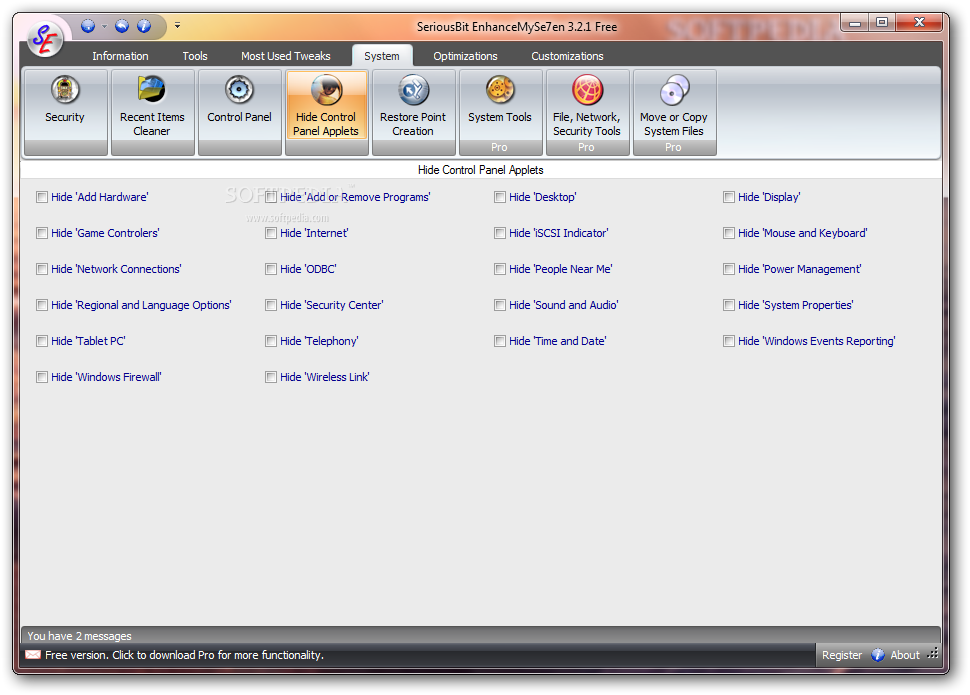Click the blue back-arrow quick-access icon
970x695 pixels.
pyautogui.click(x=122, y=25)
